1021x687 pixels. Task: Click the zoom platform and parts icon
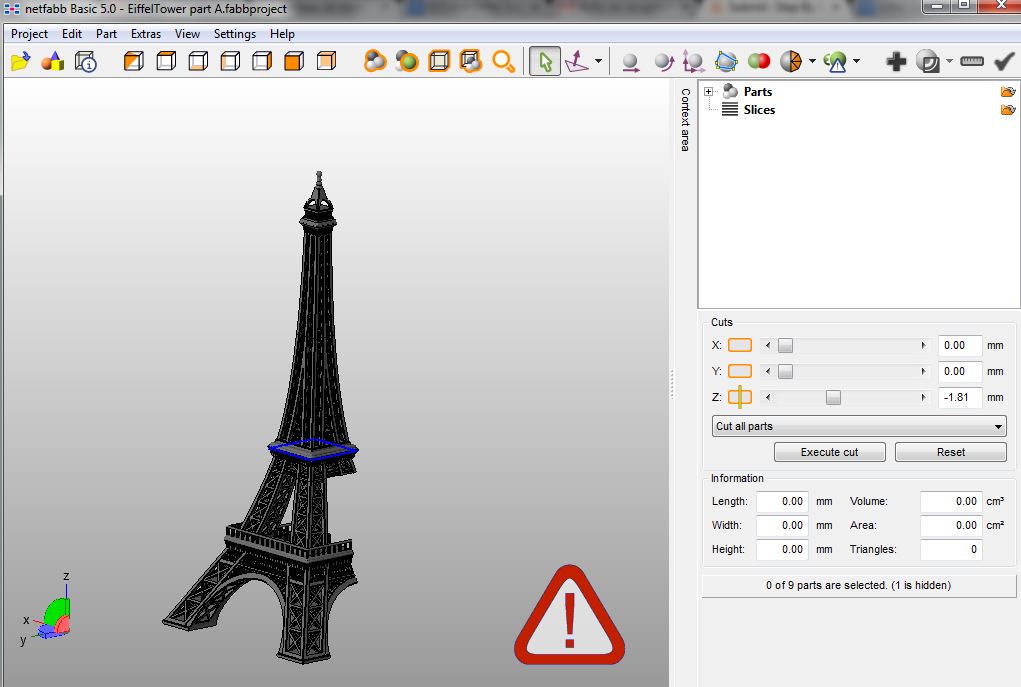[471, 62]
